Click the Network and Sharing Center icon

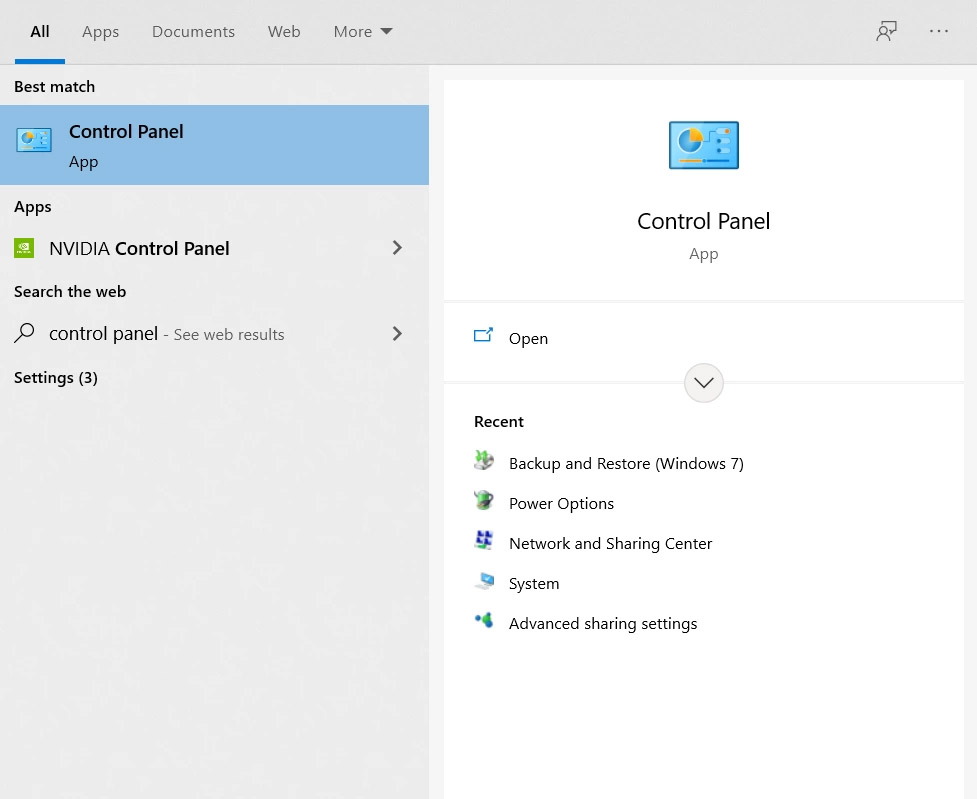point(484,540)
